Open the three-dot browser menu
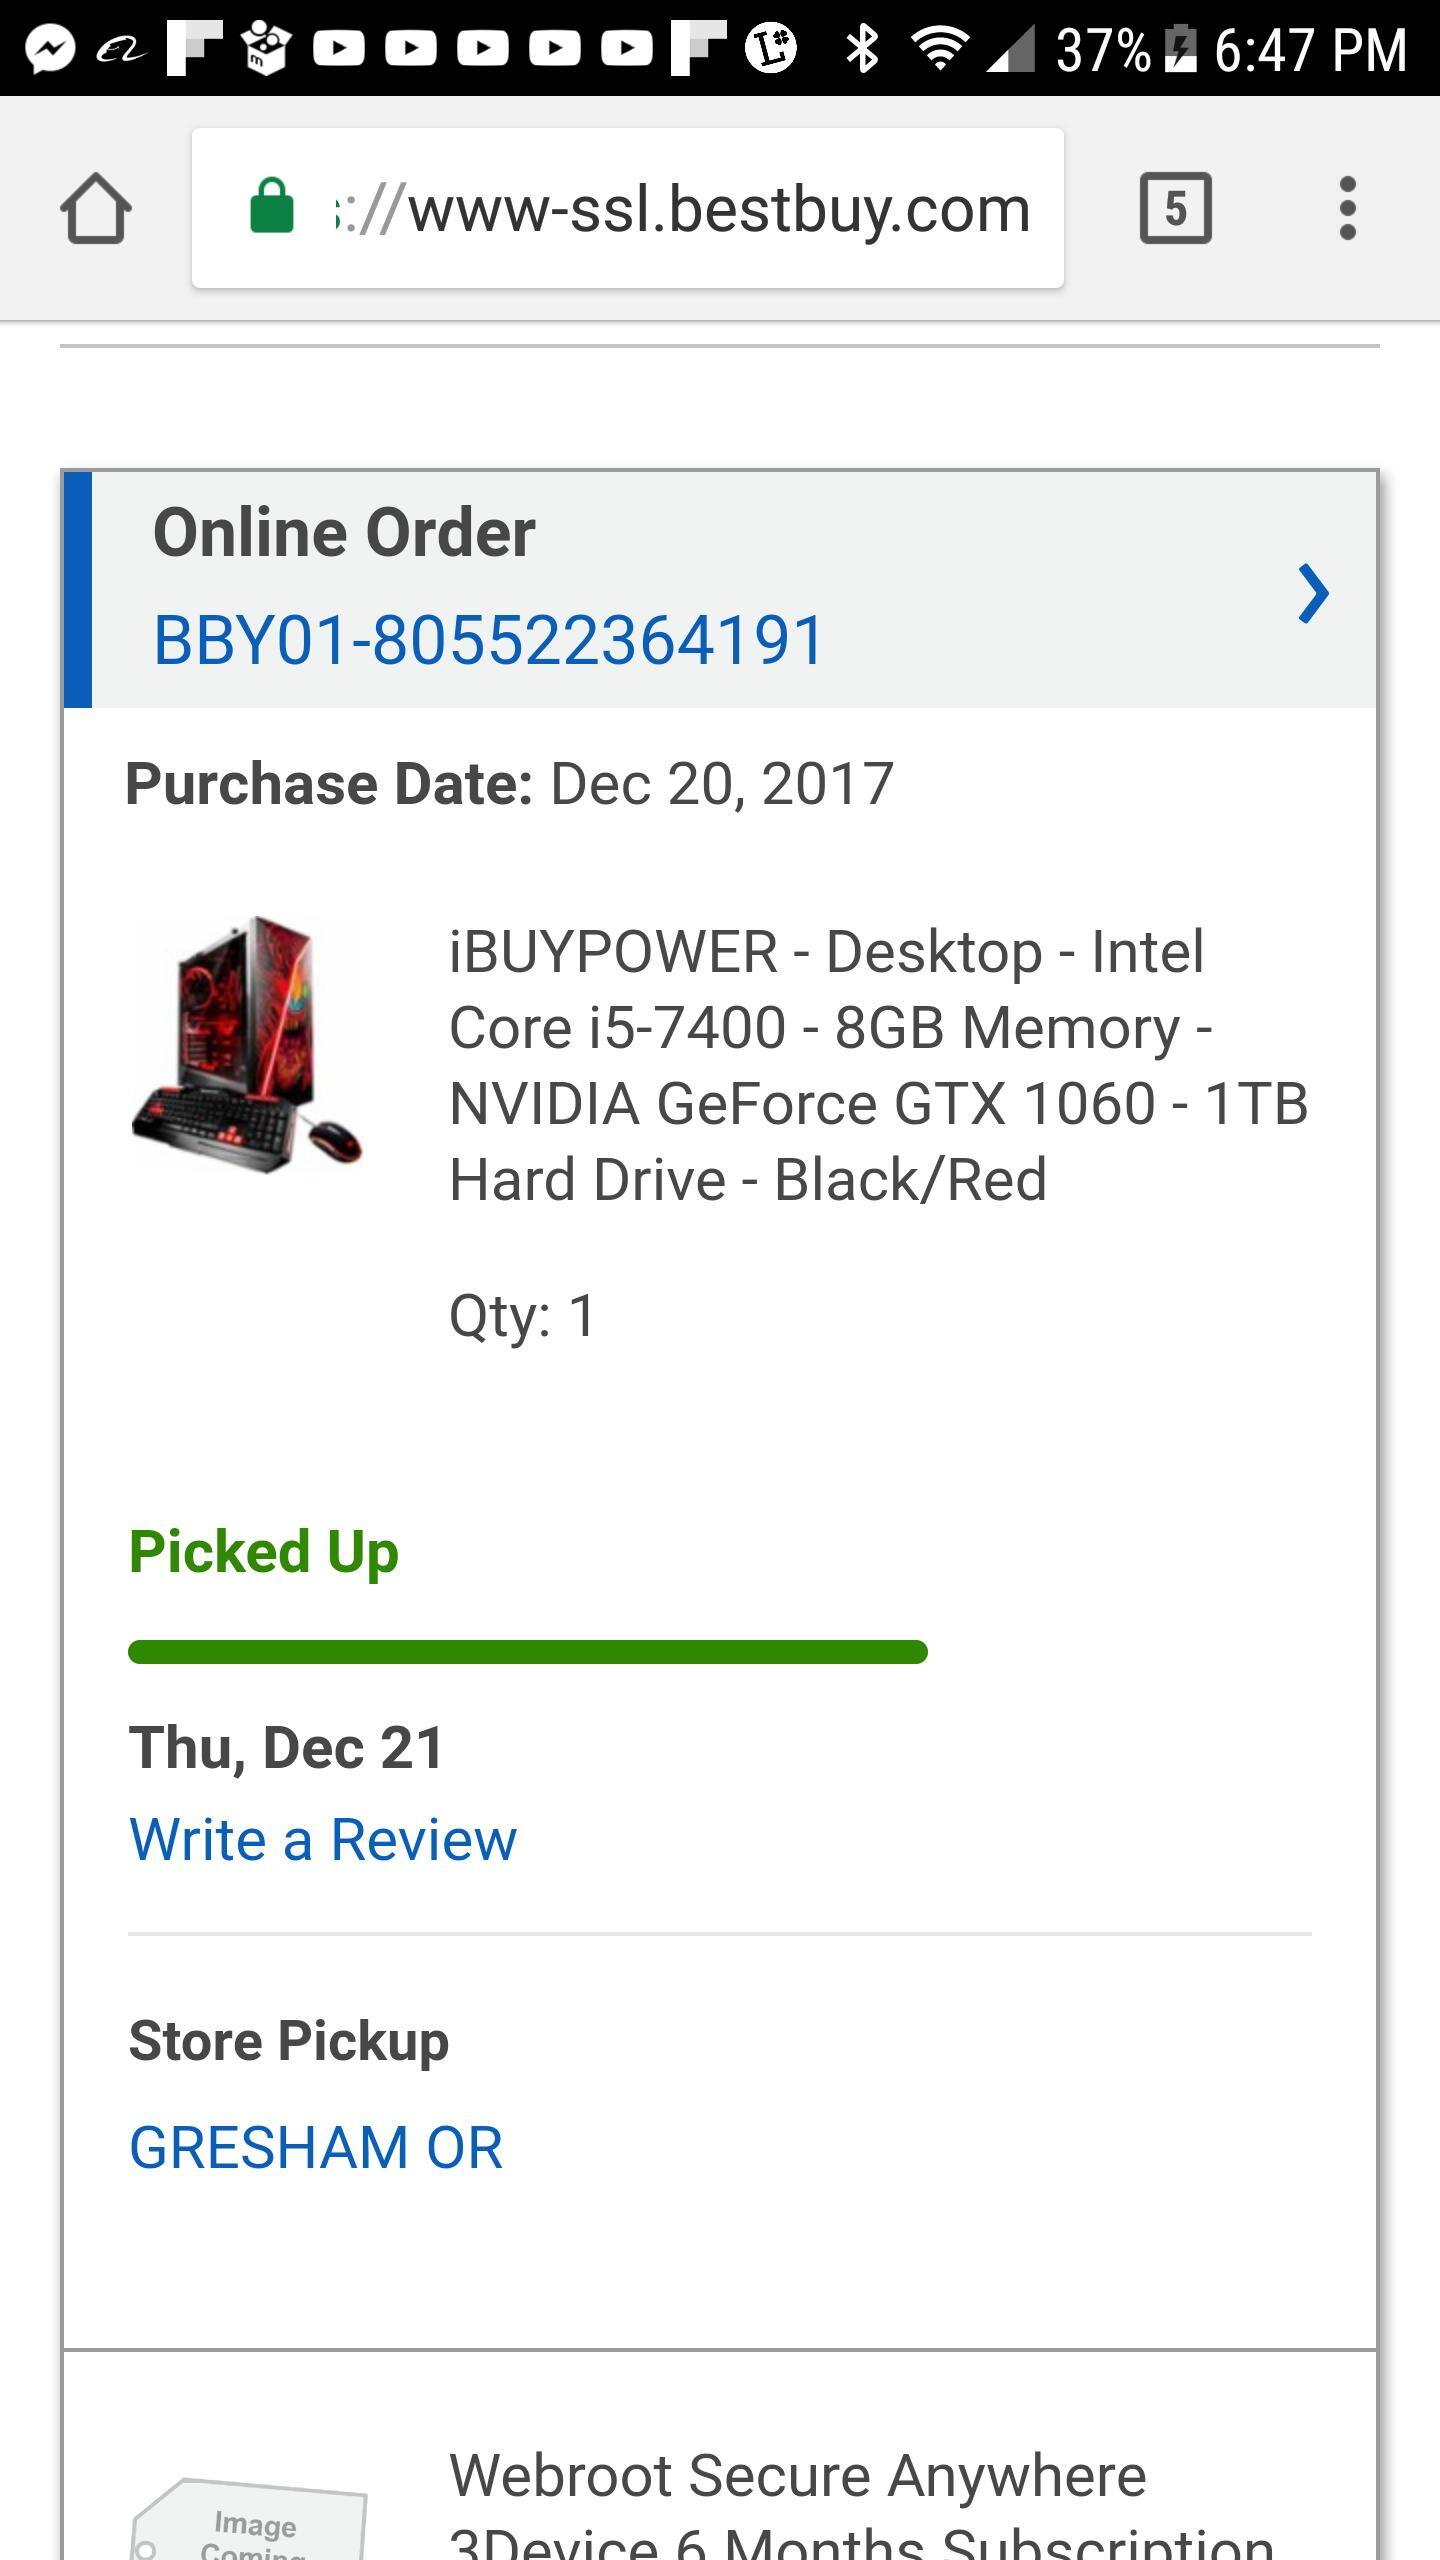The image size is (1440, 2560). 1347,209
